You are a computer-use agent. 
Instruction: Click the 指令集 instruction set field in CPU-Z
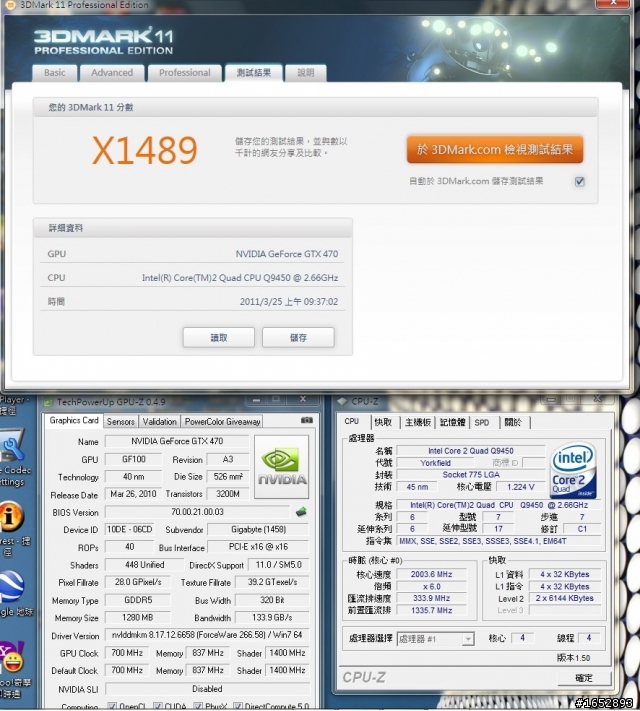click(x=499, y=541)
